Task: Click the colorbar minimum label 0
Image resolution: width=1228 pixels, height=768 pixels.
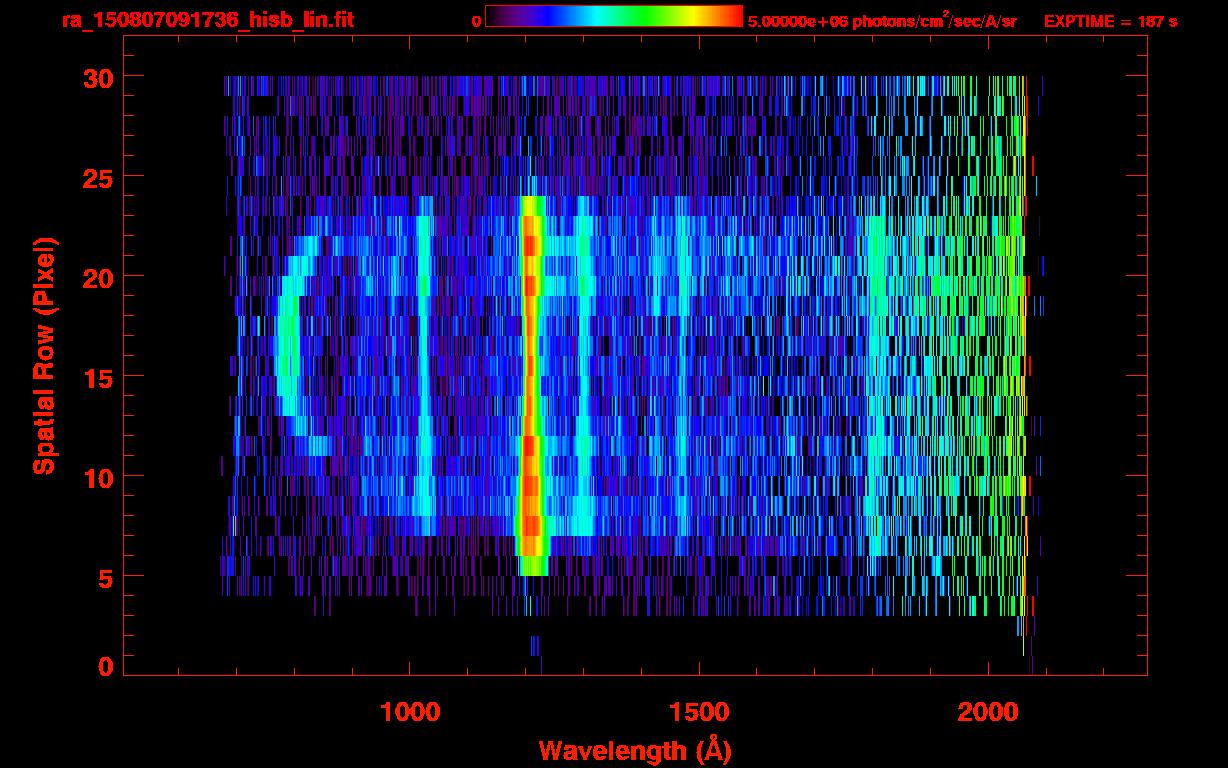Action: point(476,21)
